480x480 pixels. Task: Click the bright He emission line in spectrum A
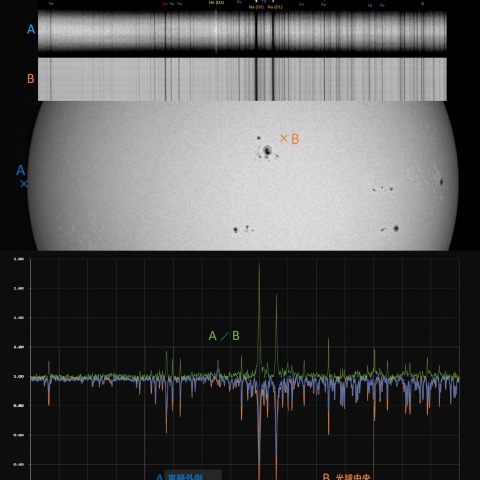pyautogui.click(x=216, y=31)
